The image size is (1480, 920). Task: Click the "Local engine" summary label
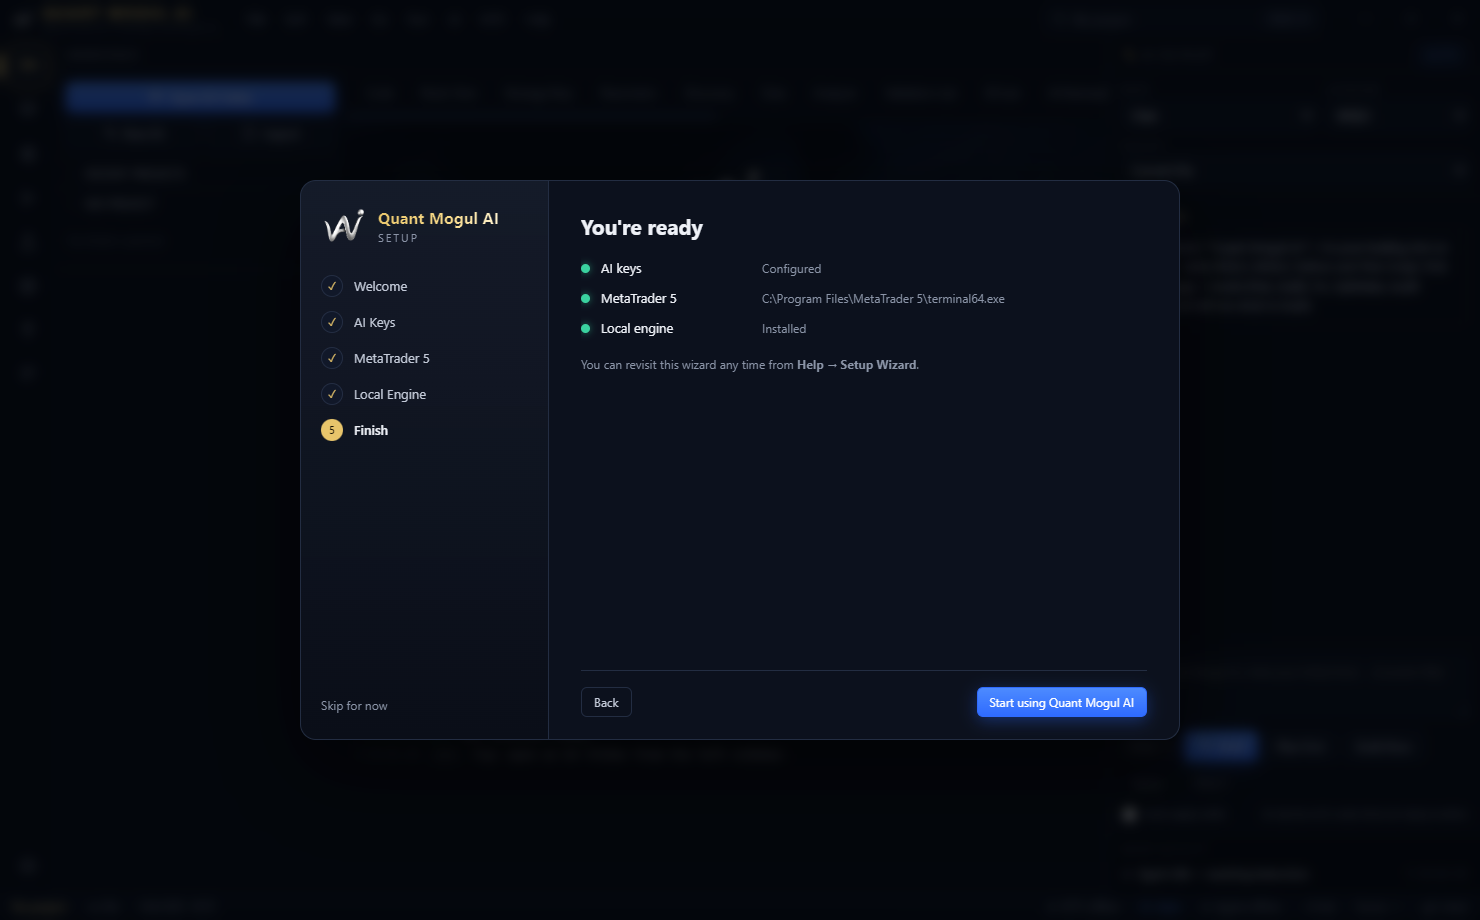(637, 329)
